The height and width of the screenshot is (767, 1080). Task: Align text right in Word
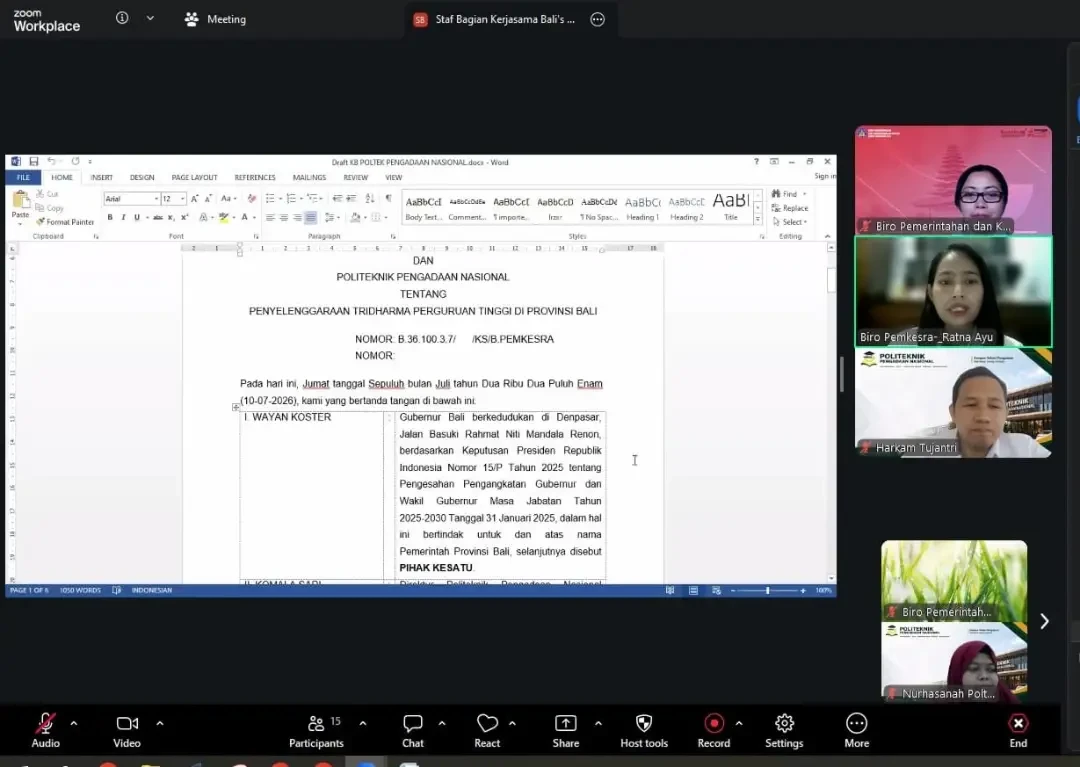(x=298, y=218)
